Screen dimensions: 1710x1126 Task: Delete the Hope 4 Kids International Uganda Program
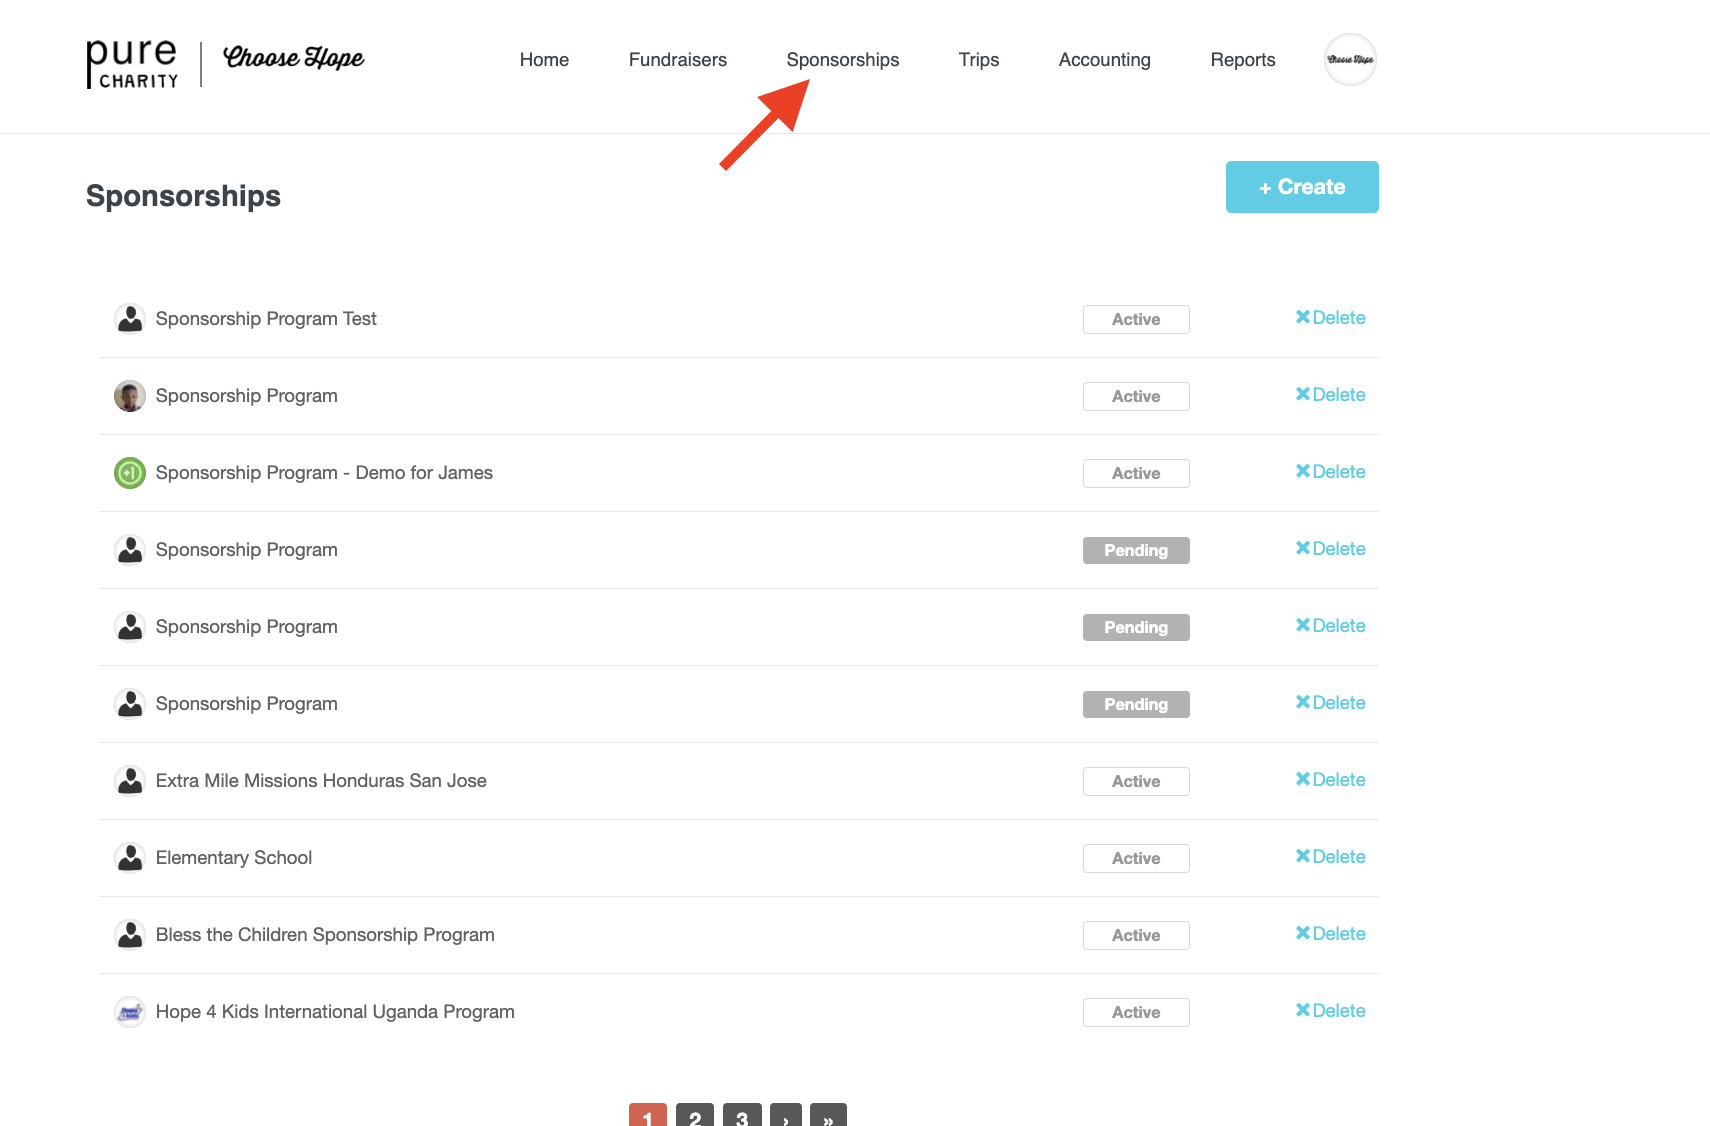pos(1330,1010)
